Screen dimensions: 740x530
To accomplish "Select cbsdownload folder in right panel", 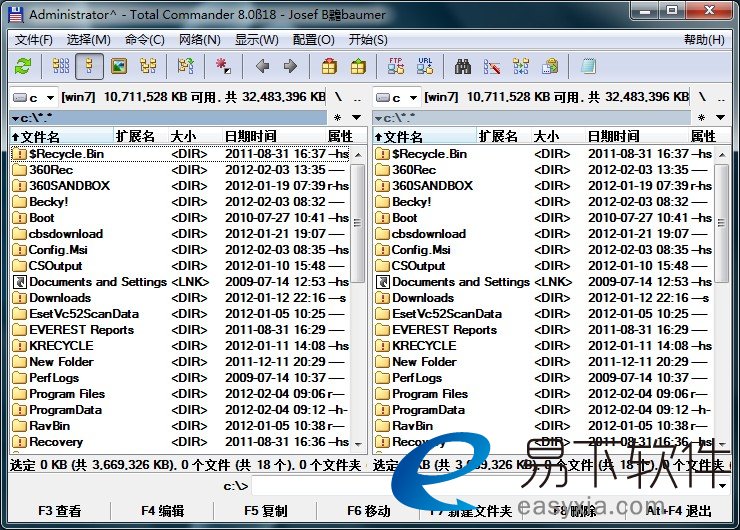I will [x=544, y=234].
